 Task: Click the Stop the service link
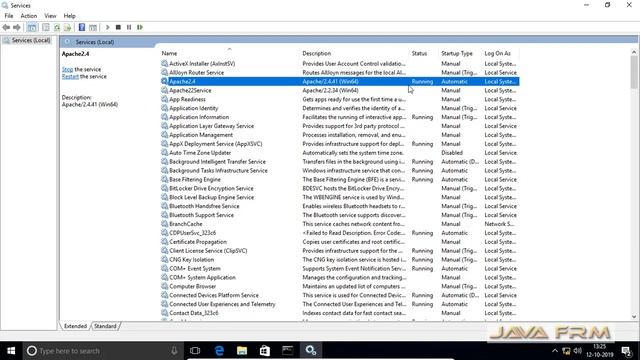click(67, 69)
